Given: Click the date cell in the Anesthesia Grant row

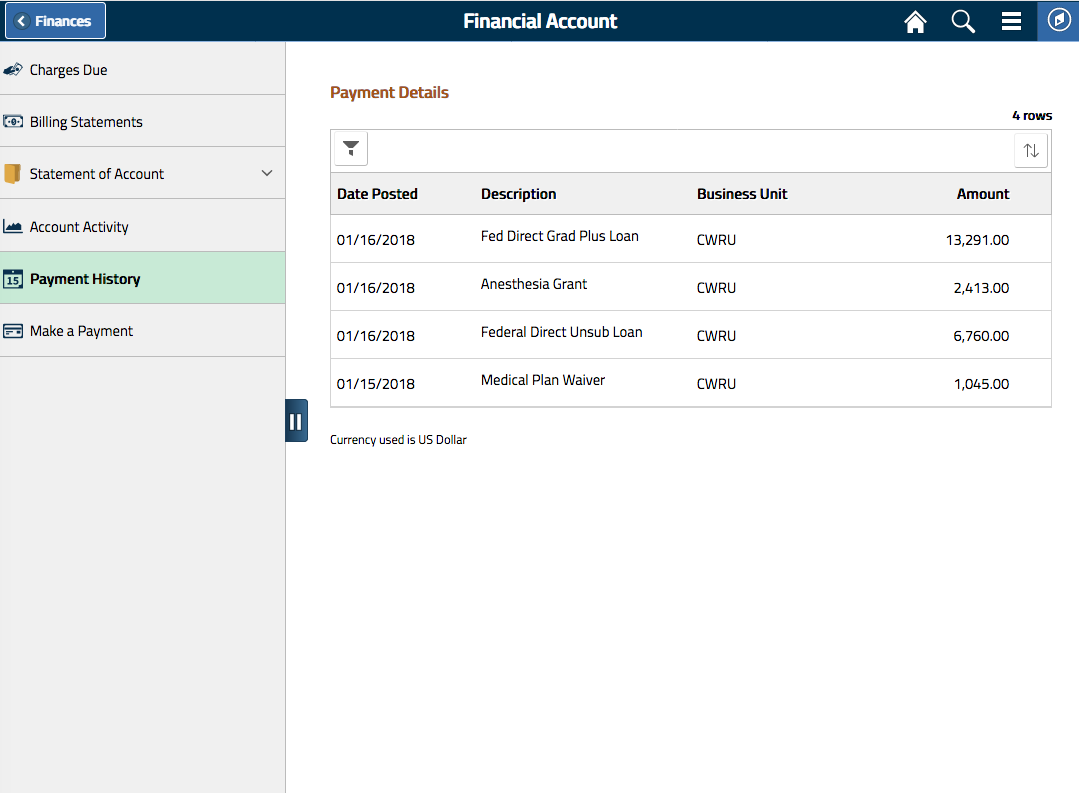Looking at the screenshot, I should (376, 288).
